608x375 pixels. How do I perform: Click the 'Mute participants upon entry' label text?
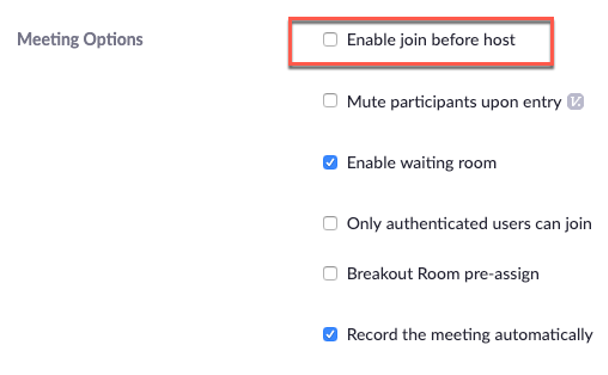[454, 102]
